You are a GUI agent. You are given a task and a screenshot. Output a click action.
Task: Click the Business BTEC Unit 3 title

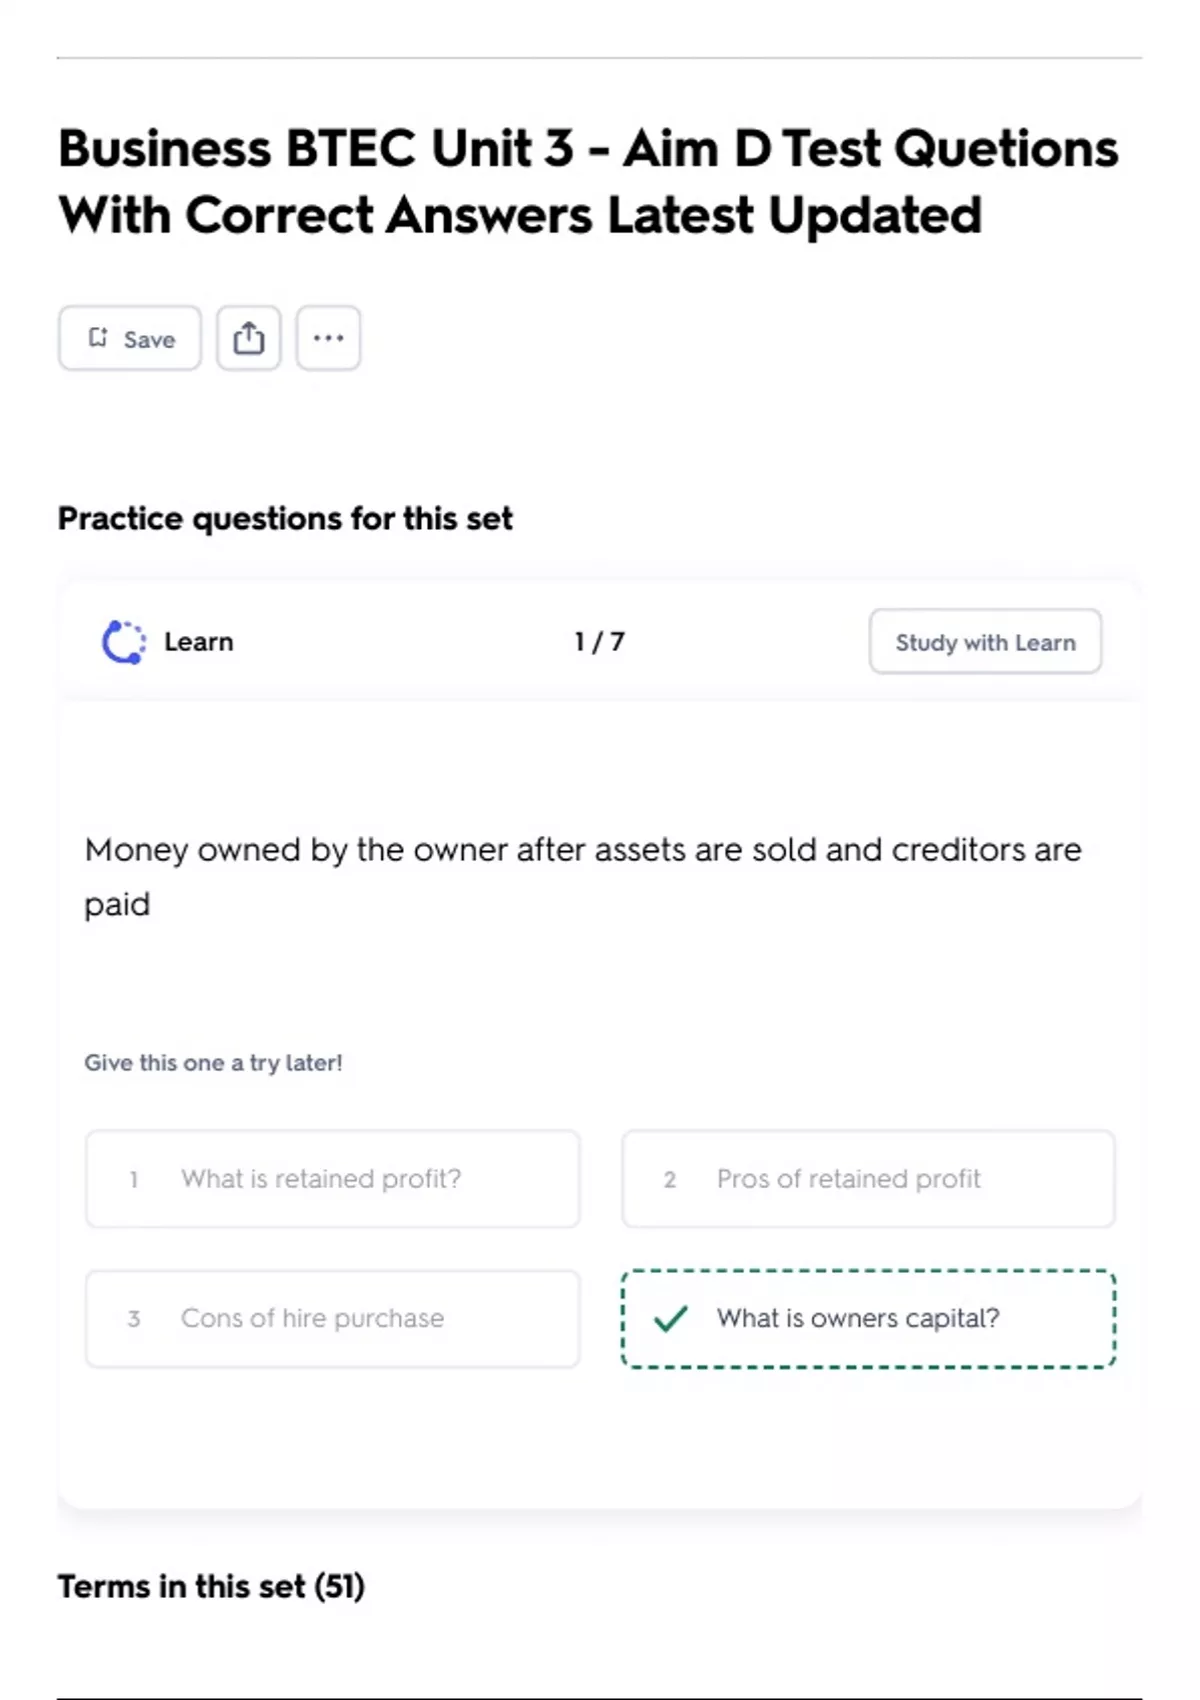[x=588, y=181]
